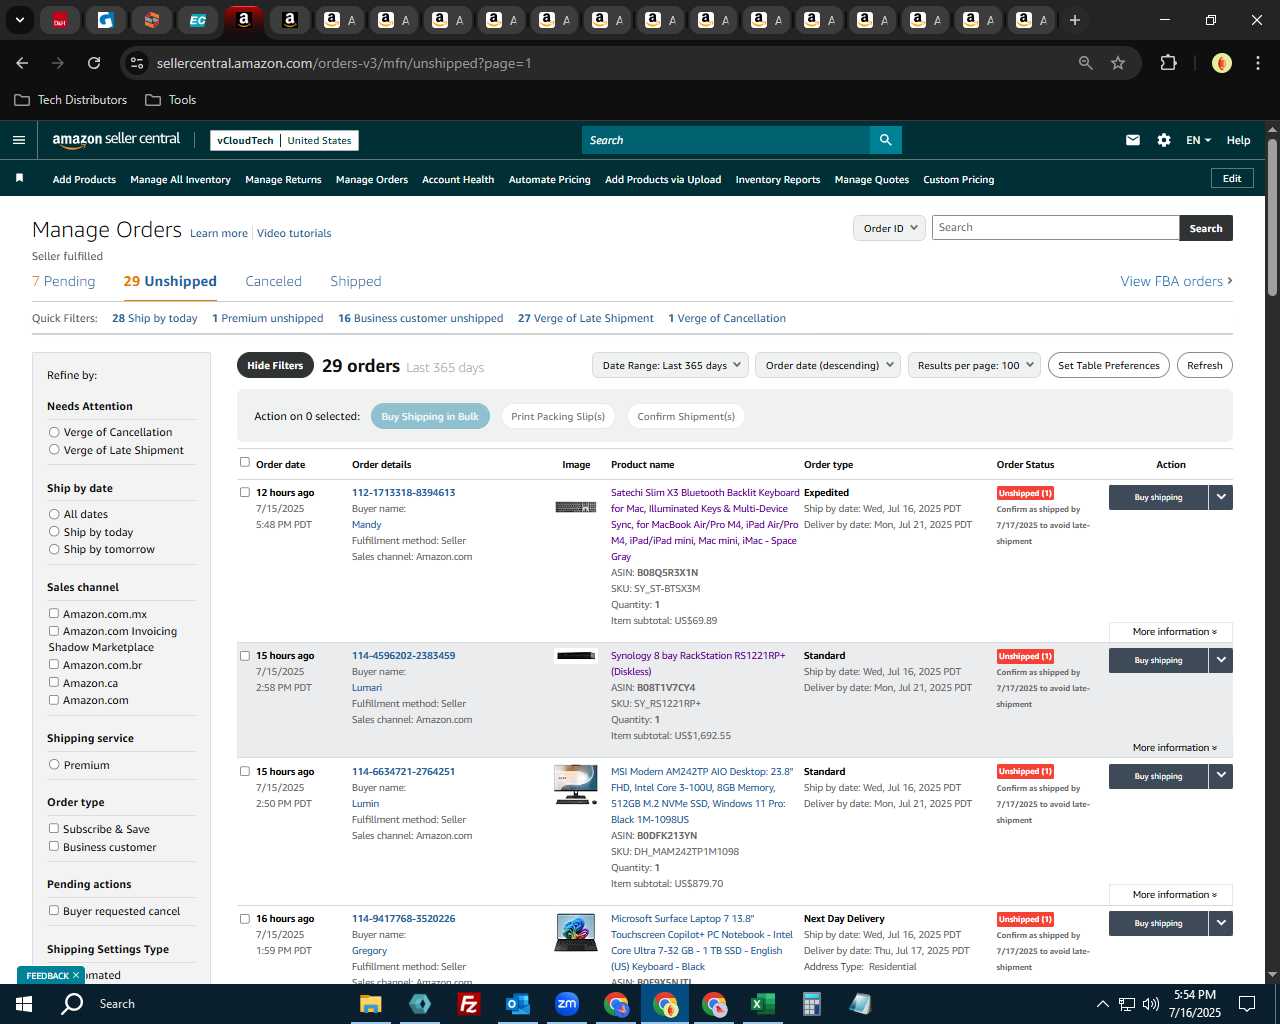This screenshot has height=1024, width=1280.
Task: Open the settings gear icon
Action: [x=1164, y=140]
